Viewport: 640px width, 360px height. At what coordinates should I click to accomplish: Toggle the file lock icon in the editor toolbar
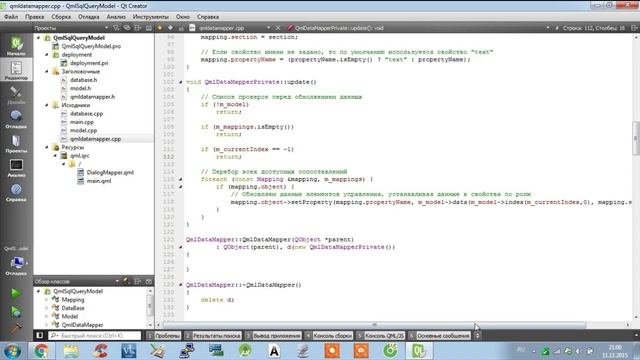(x=181, y=28)
